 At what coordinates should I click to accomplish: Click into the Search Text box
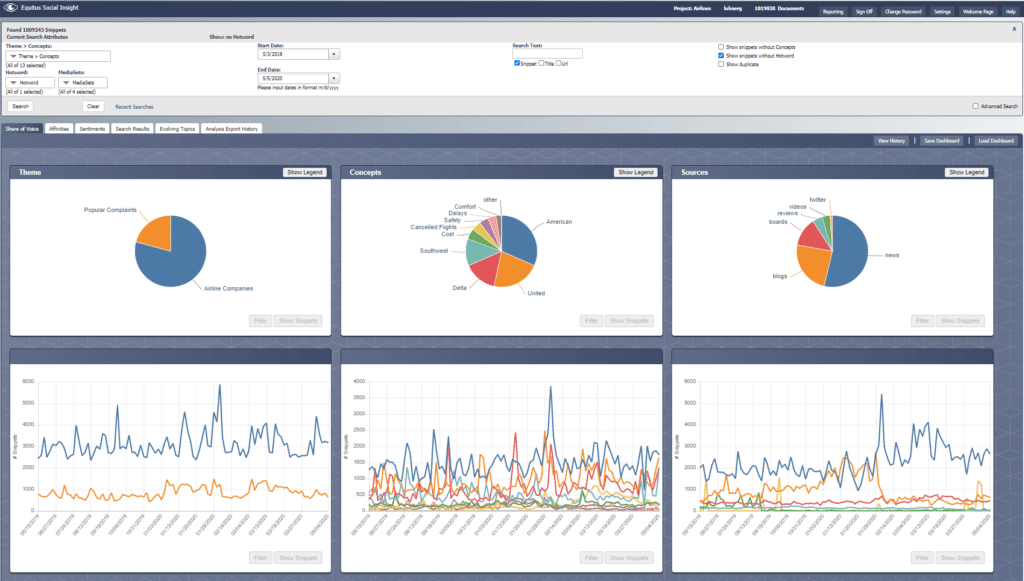pyautogui.click(x=547, y=54)
